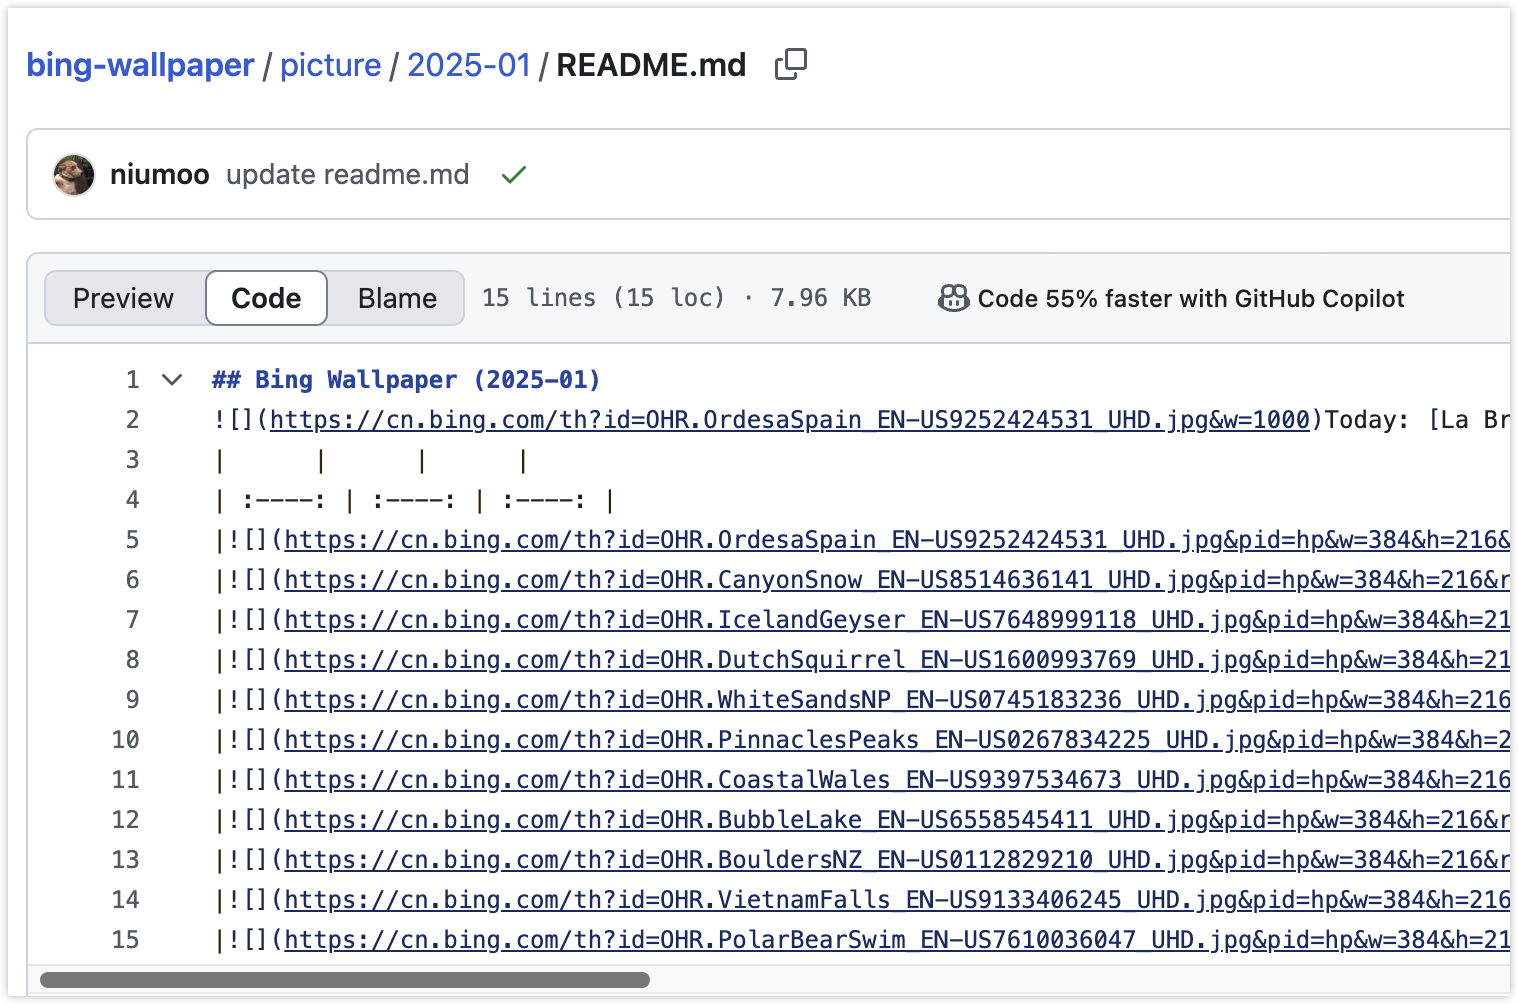Viewport: 1518px width, 1004px height.
Task: Go to the picture folder breadcrumb
Action: click(330, 65)
